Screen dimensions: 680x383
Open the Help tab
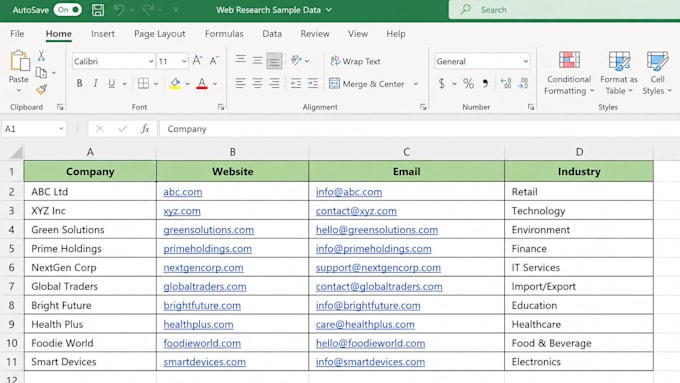[x=396, y=33]
